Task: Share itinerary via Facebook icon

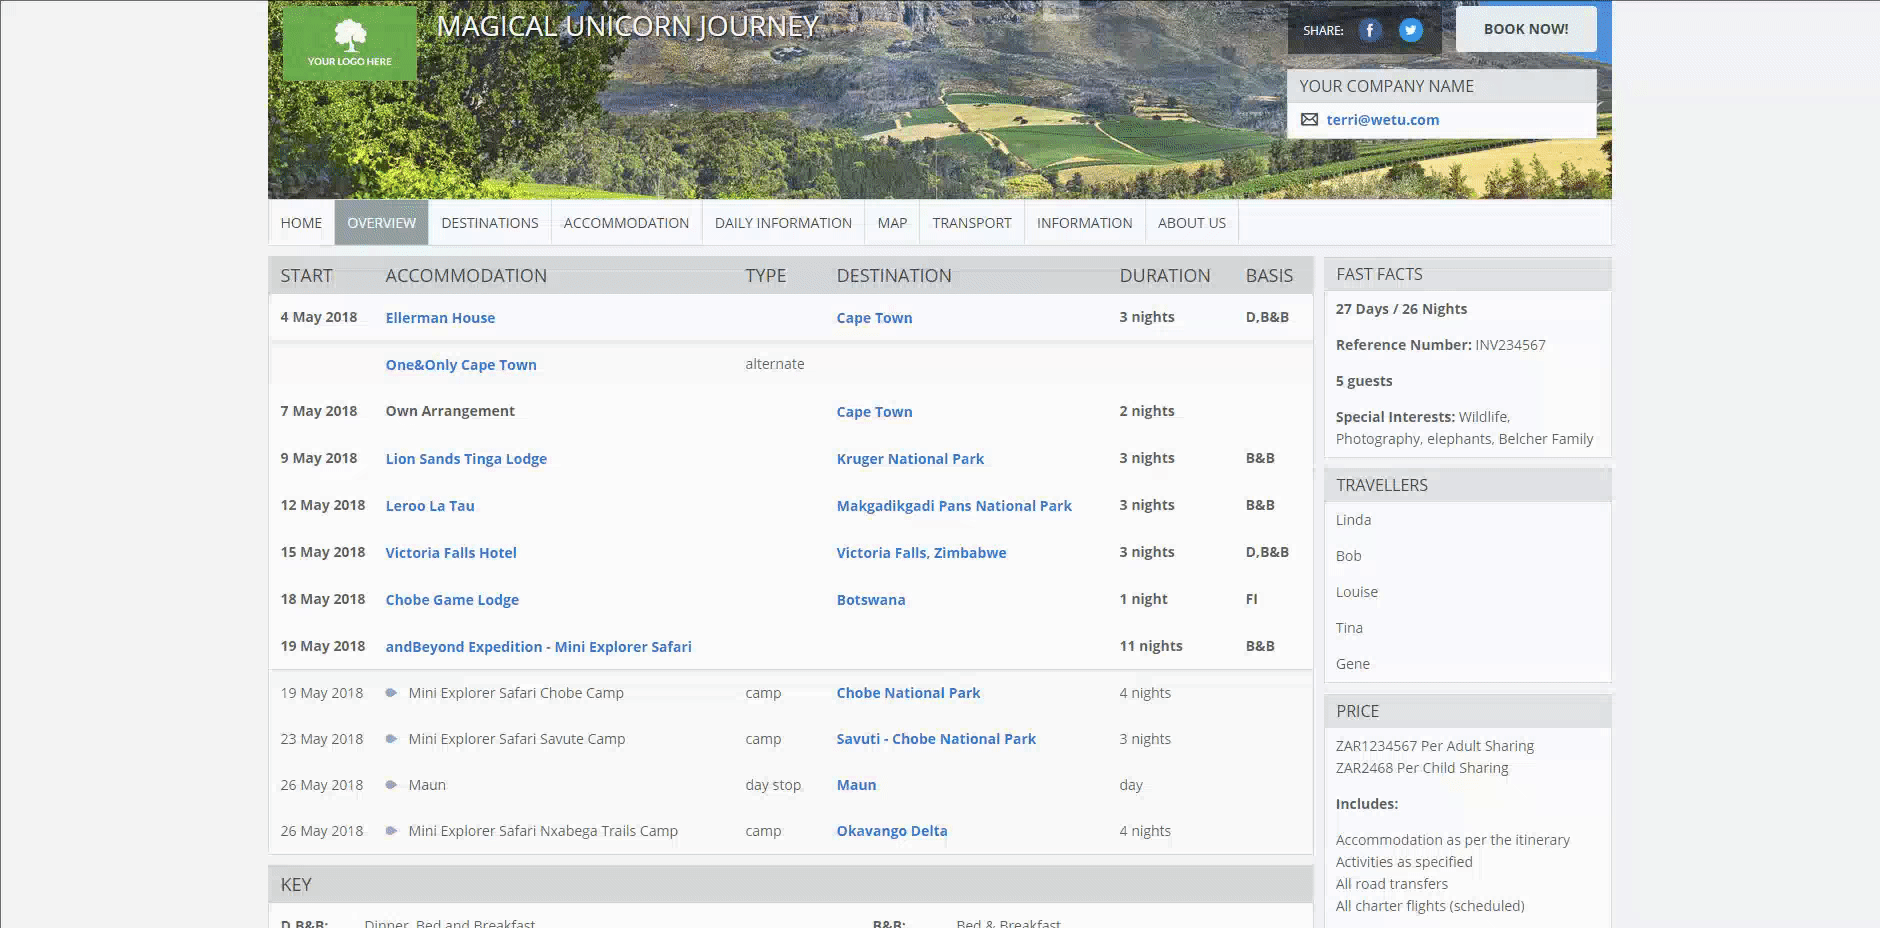Action: (1369, 30)
